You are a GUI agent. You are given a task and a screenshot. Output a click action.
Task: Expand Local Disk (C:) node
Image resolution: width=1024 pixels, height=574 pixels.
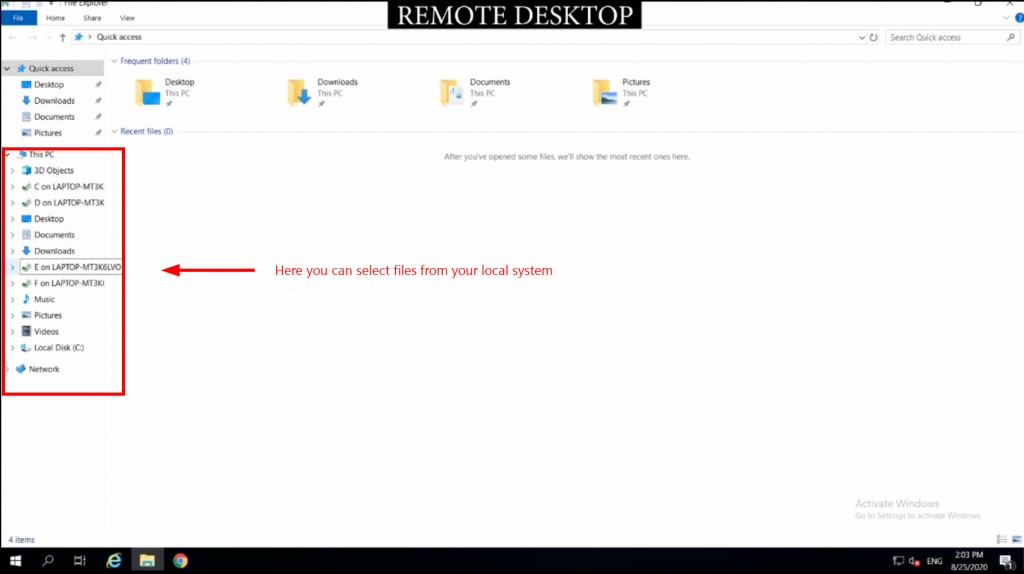tap(12, 348)
